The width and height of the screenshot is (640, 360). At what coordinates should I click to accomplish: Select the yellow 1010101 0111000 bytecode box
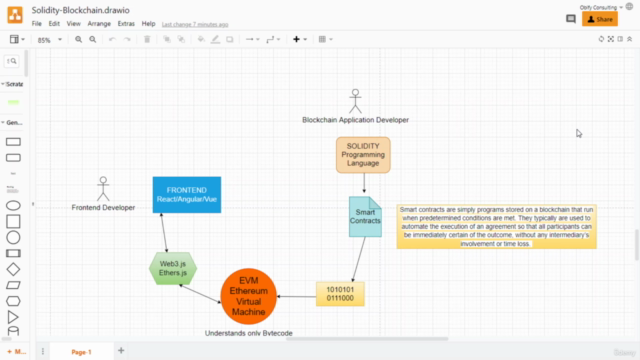tap(340, 294)
